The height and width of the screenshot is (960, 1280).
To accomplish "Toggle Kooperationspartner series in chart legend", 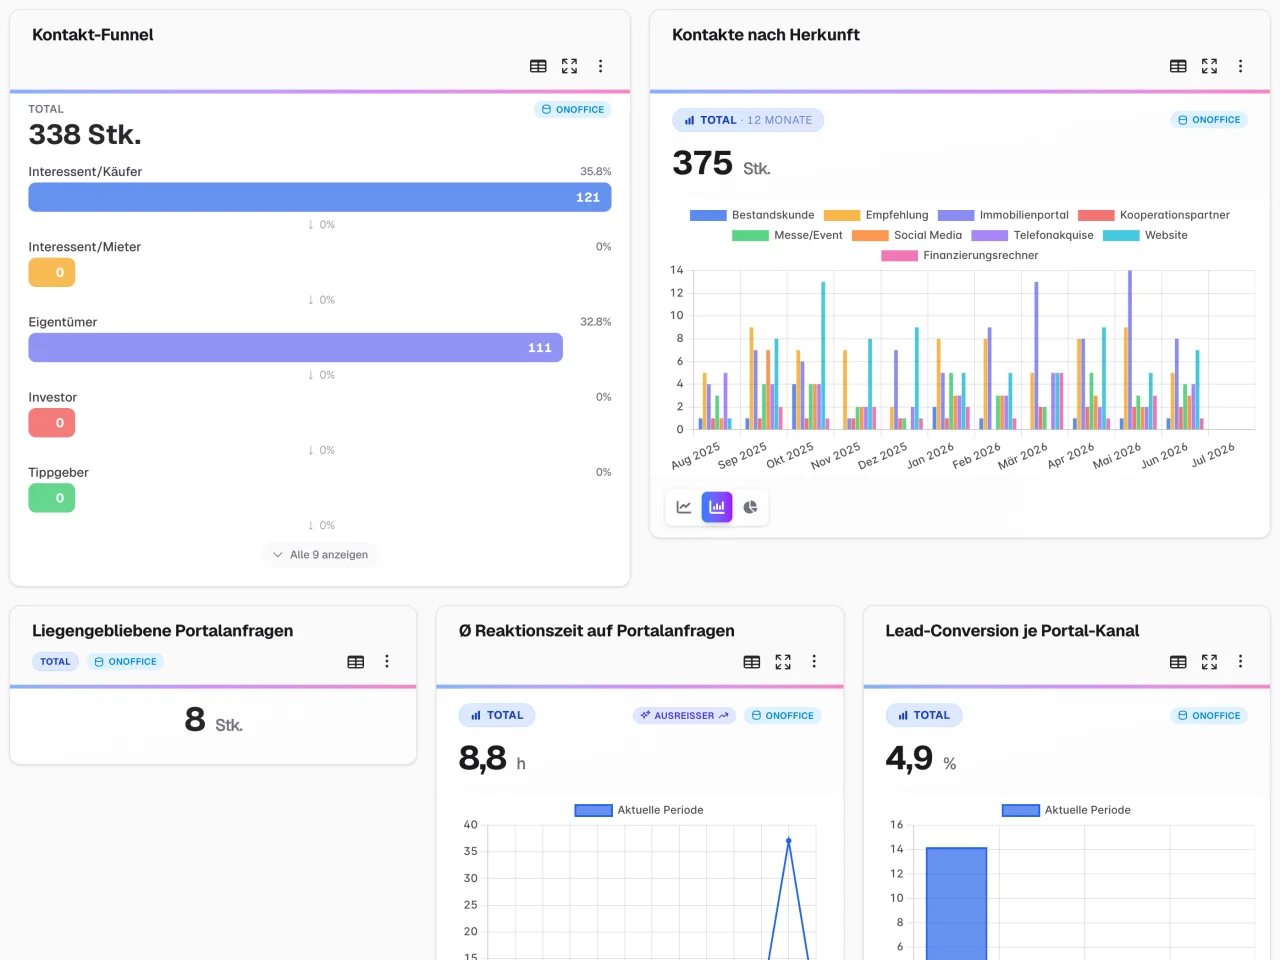I will [1154, 215].
